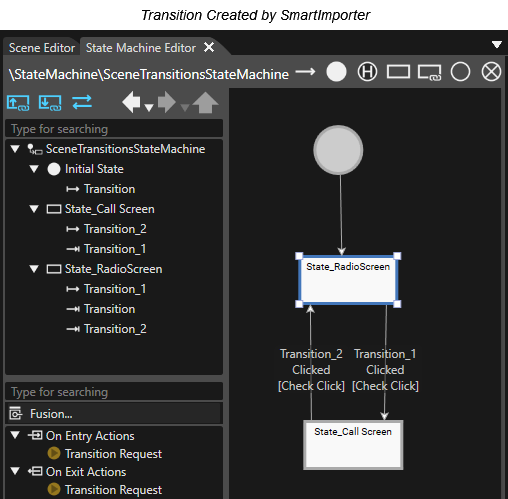
Task: Select the transition arrow tool in toolbar
Action: tap(305, 72)
